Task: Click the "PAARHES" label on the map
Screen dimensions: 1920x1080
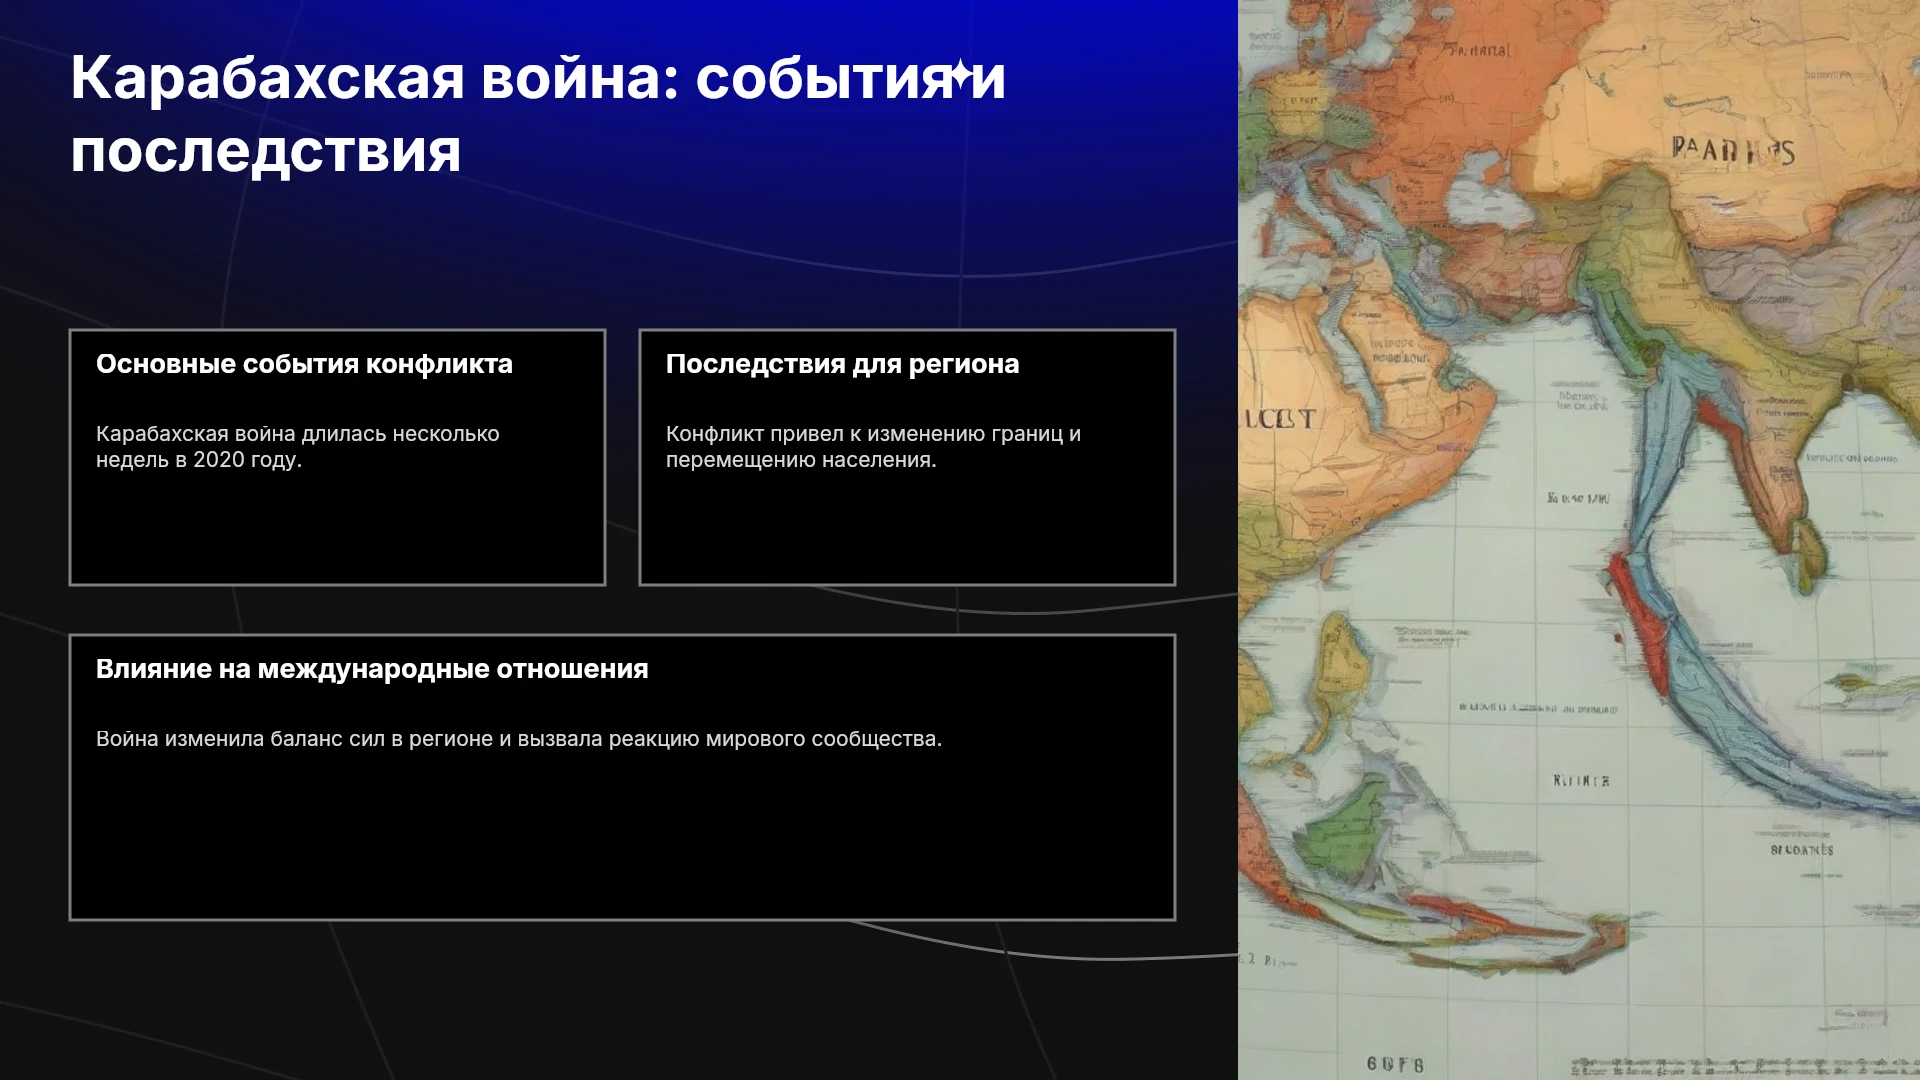Action: [x=1733, y=151]
